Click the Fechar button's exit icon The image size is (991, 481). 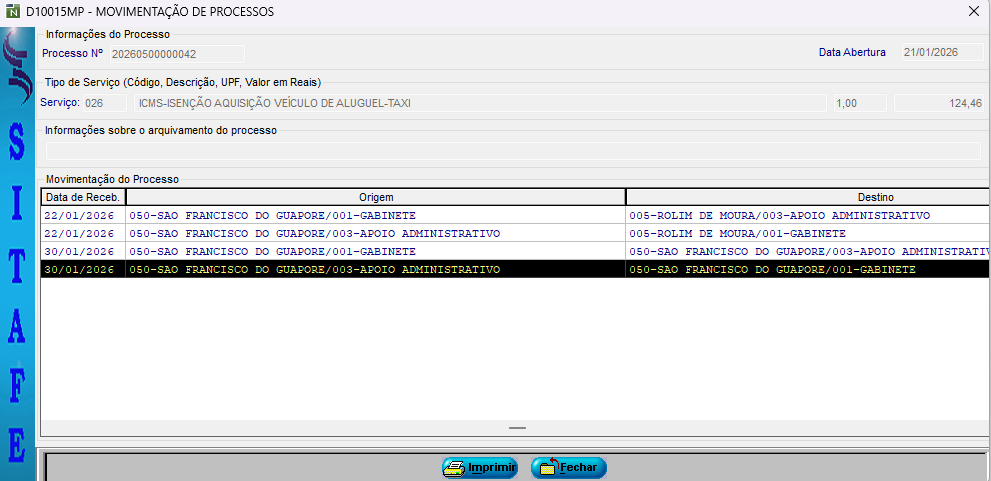[547, 468]
